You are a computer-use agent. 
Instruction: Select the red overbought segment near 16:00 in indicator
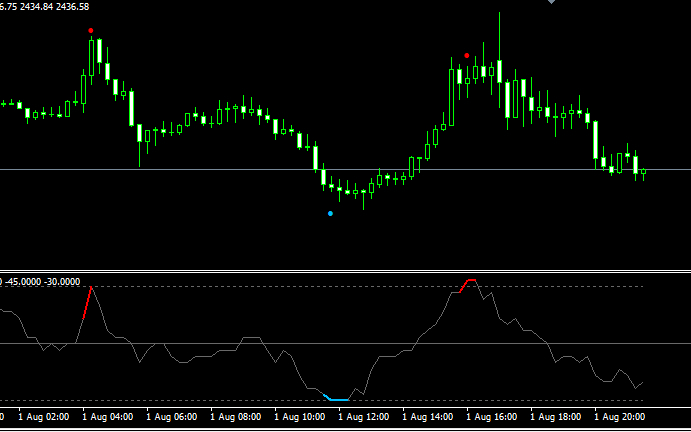(467, 283)
